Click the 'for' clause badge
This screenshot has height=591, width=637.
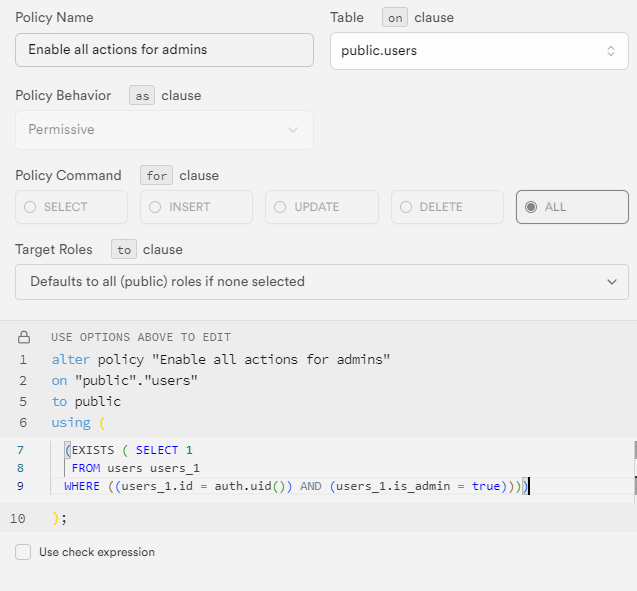pyautogui.click(x=156, y=175)
